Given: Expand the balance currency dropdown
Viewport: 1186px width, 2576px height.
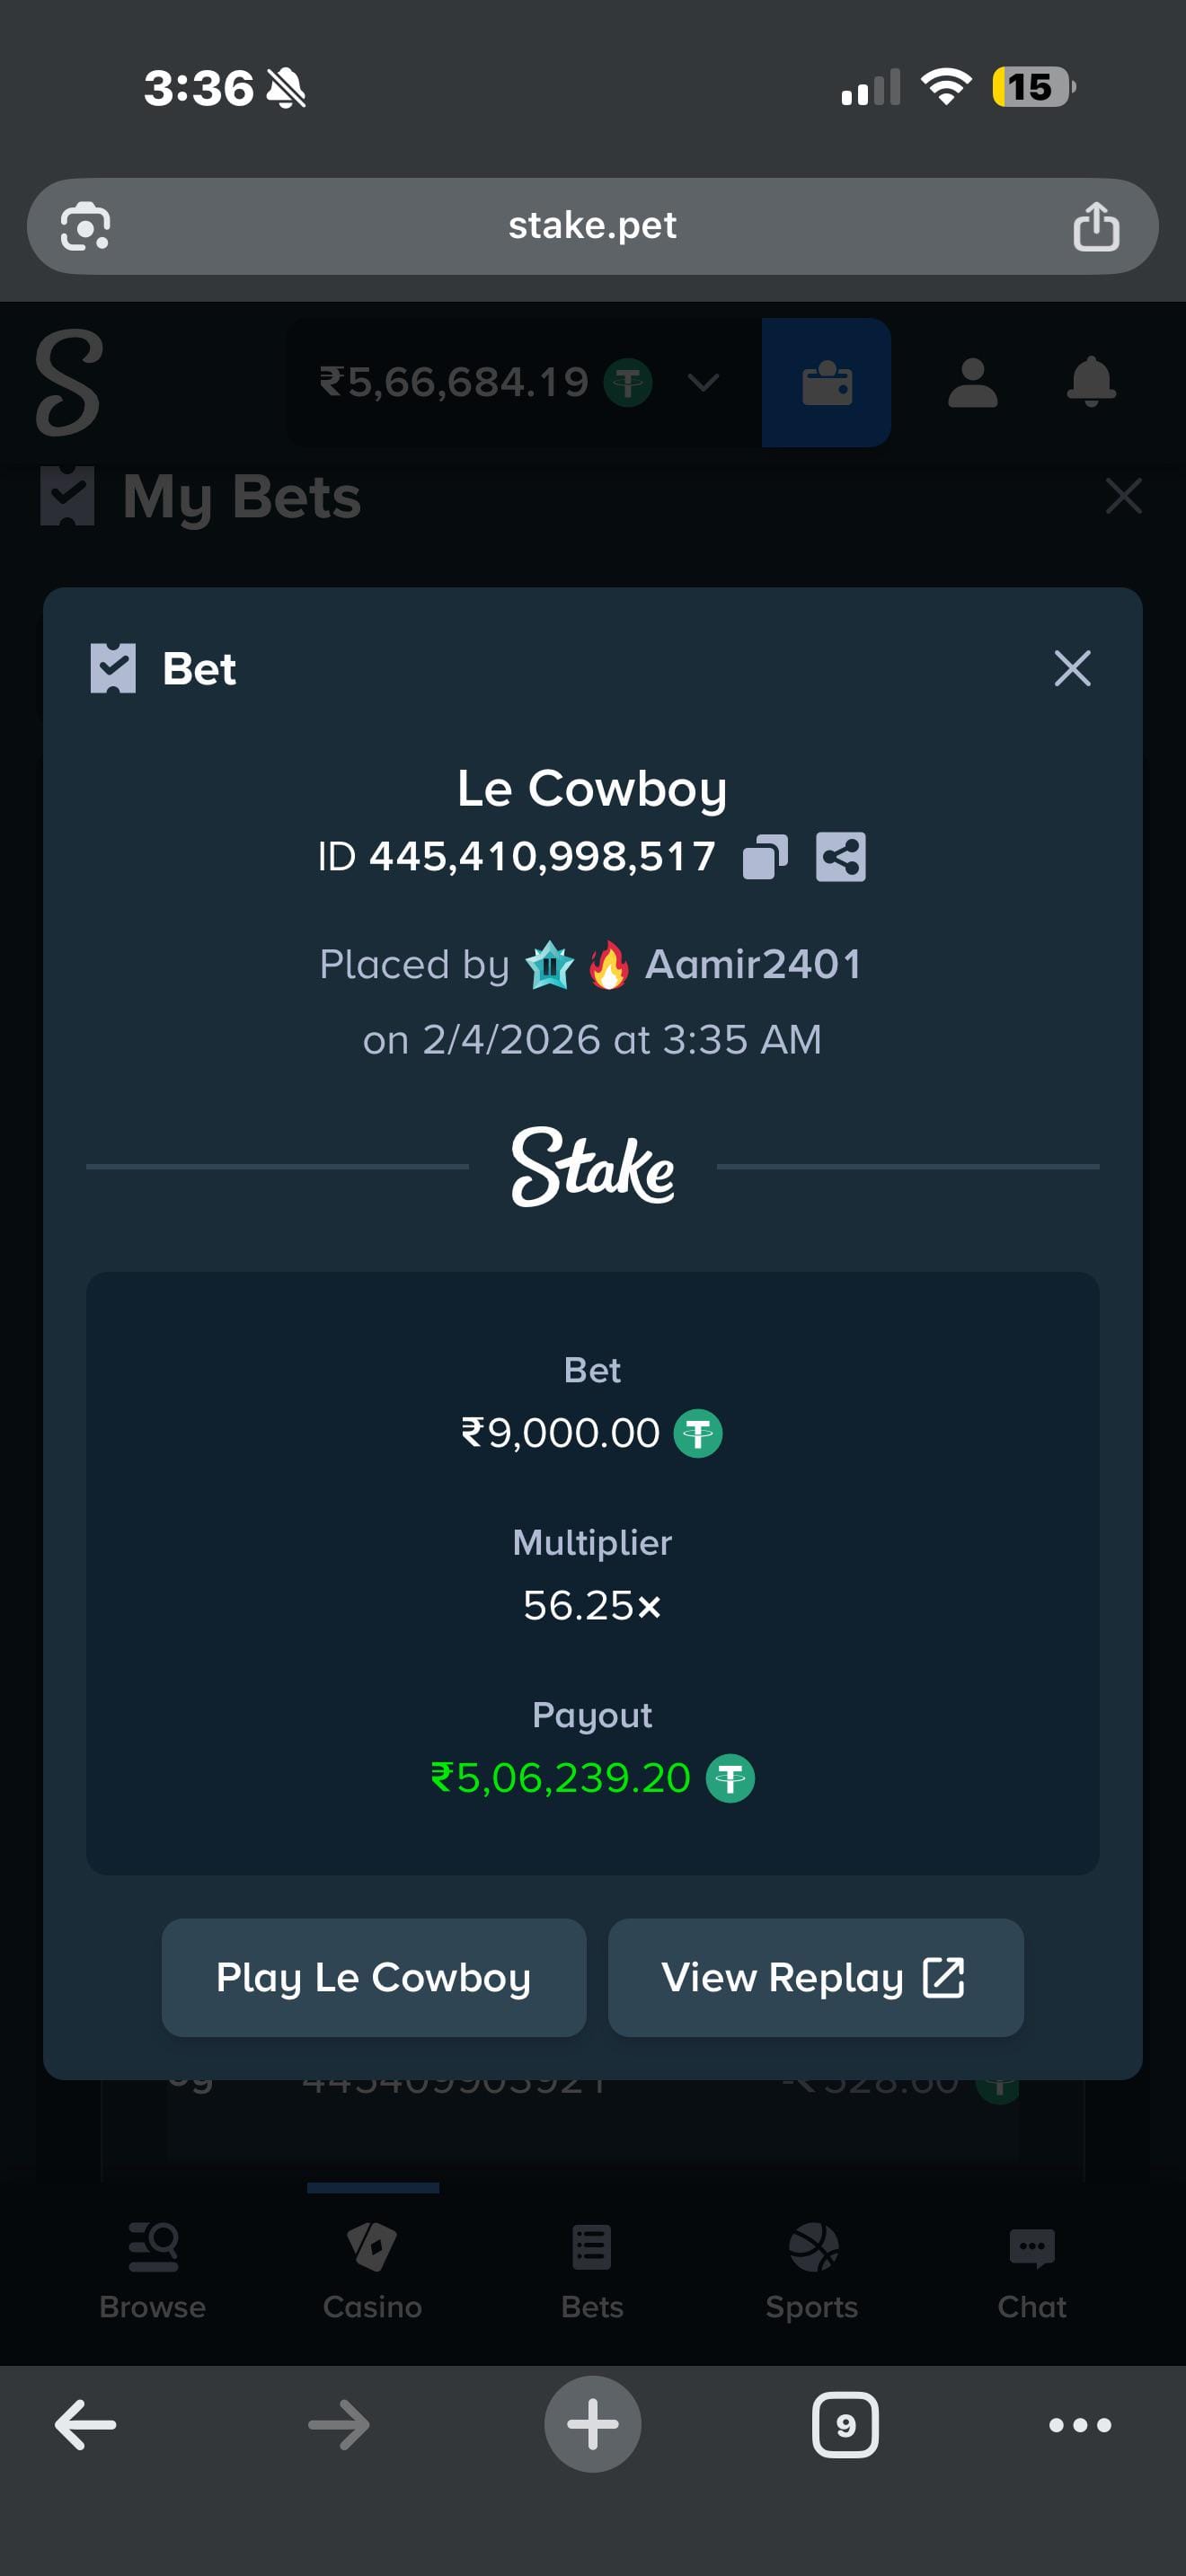Looking at the screenshot, I should (703, 383).
